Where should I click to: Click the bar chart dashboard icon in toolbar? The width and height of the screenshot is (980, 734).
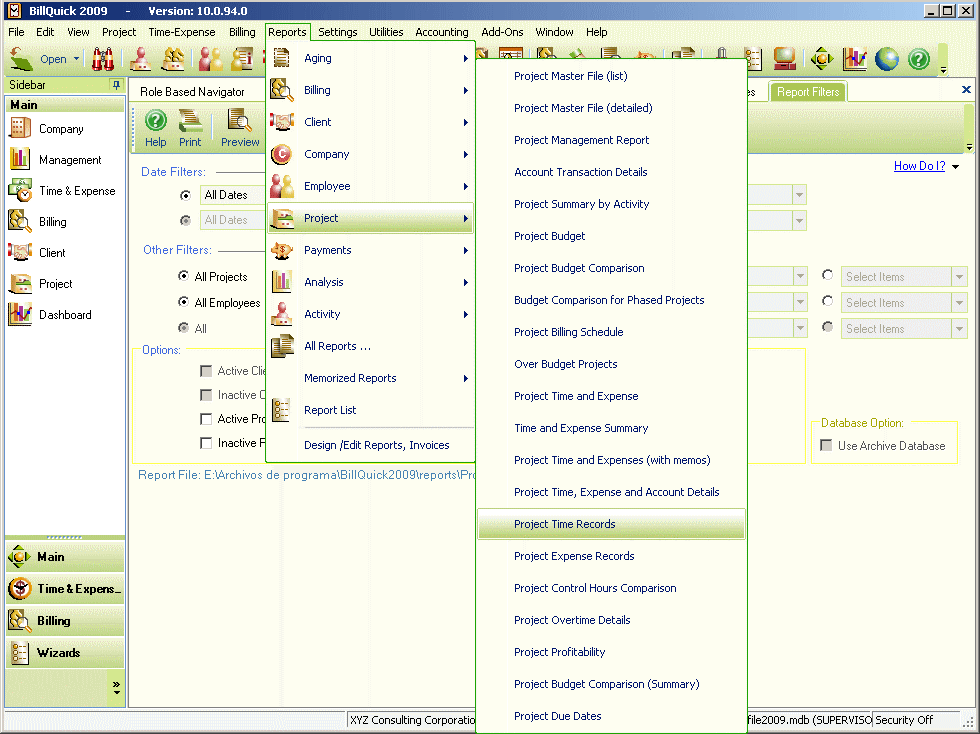pos(854,59)
